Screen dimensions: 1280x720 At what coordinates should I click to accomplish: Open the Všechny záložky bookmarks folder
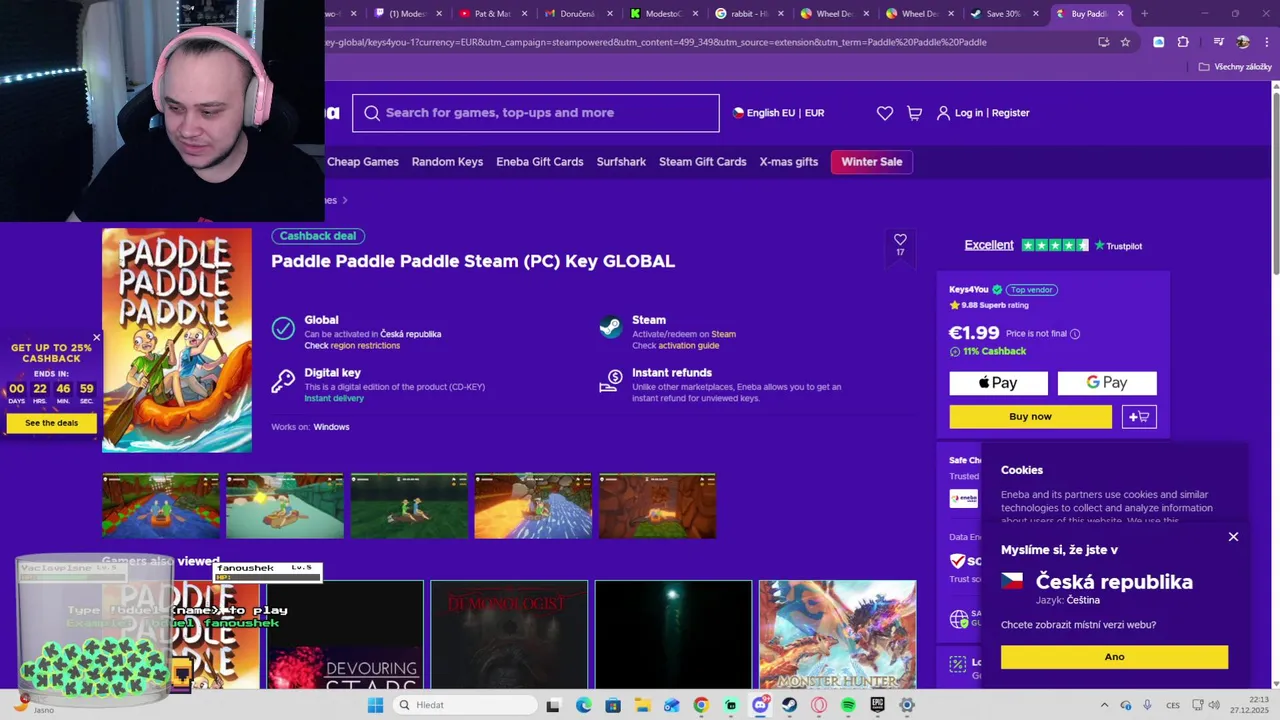[1235, 67]
